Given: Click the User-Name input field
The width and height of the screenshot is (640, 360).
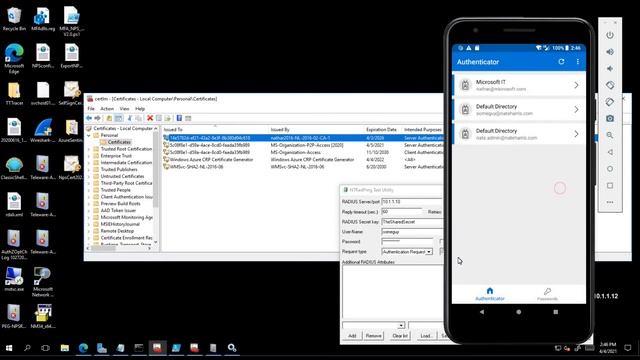Looking at the screenshot, I should [412, 232].
